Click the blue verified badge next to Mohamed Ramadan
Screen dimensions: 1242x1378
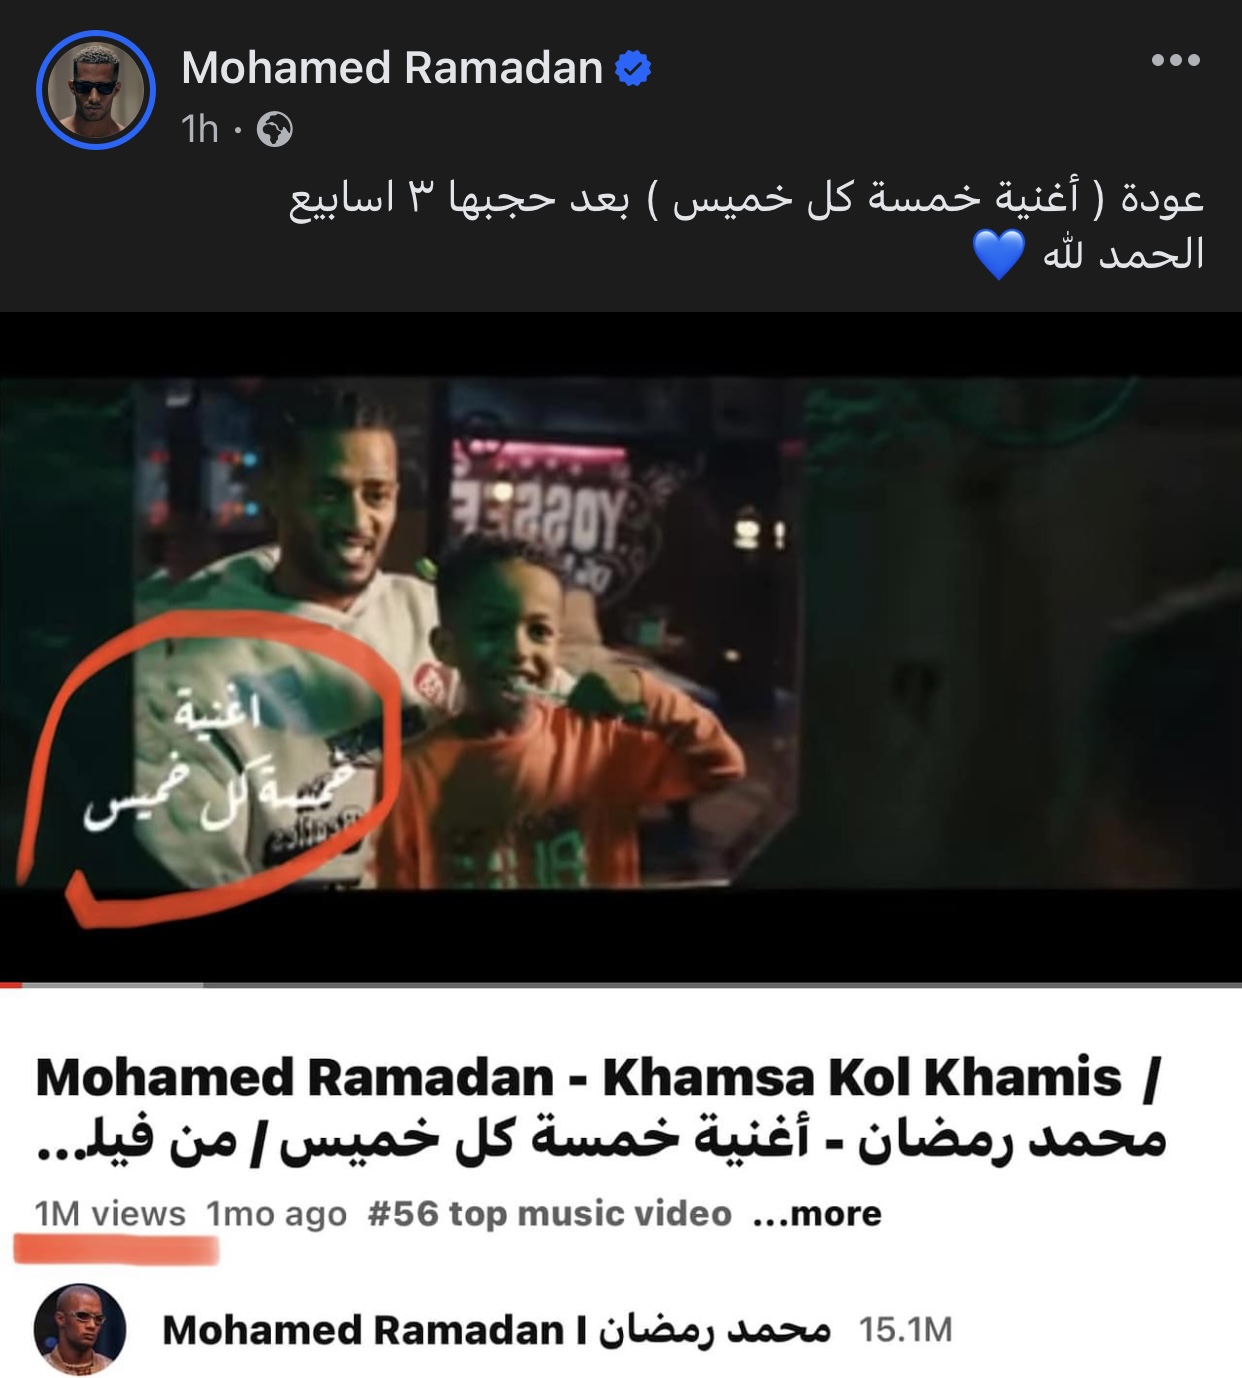click(633, 69)
